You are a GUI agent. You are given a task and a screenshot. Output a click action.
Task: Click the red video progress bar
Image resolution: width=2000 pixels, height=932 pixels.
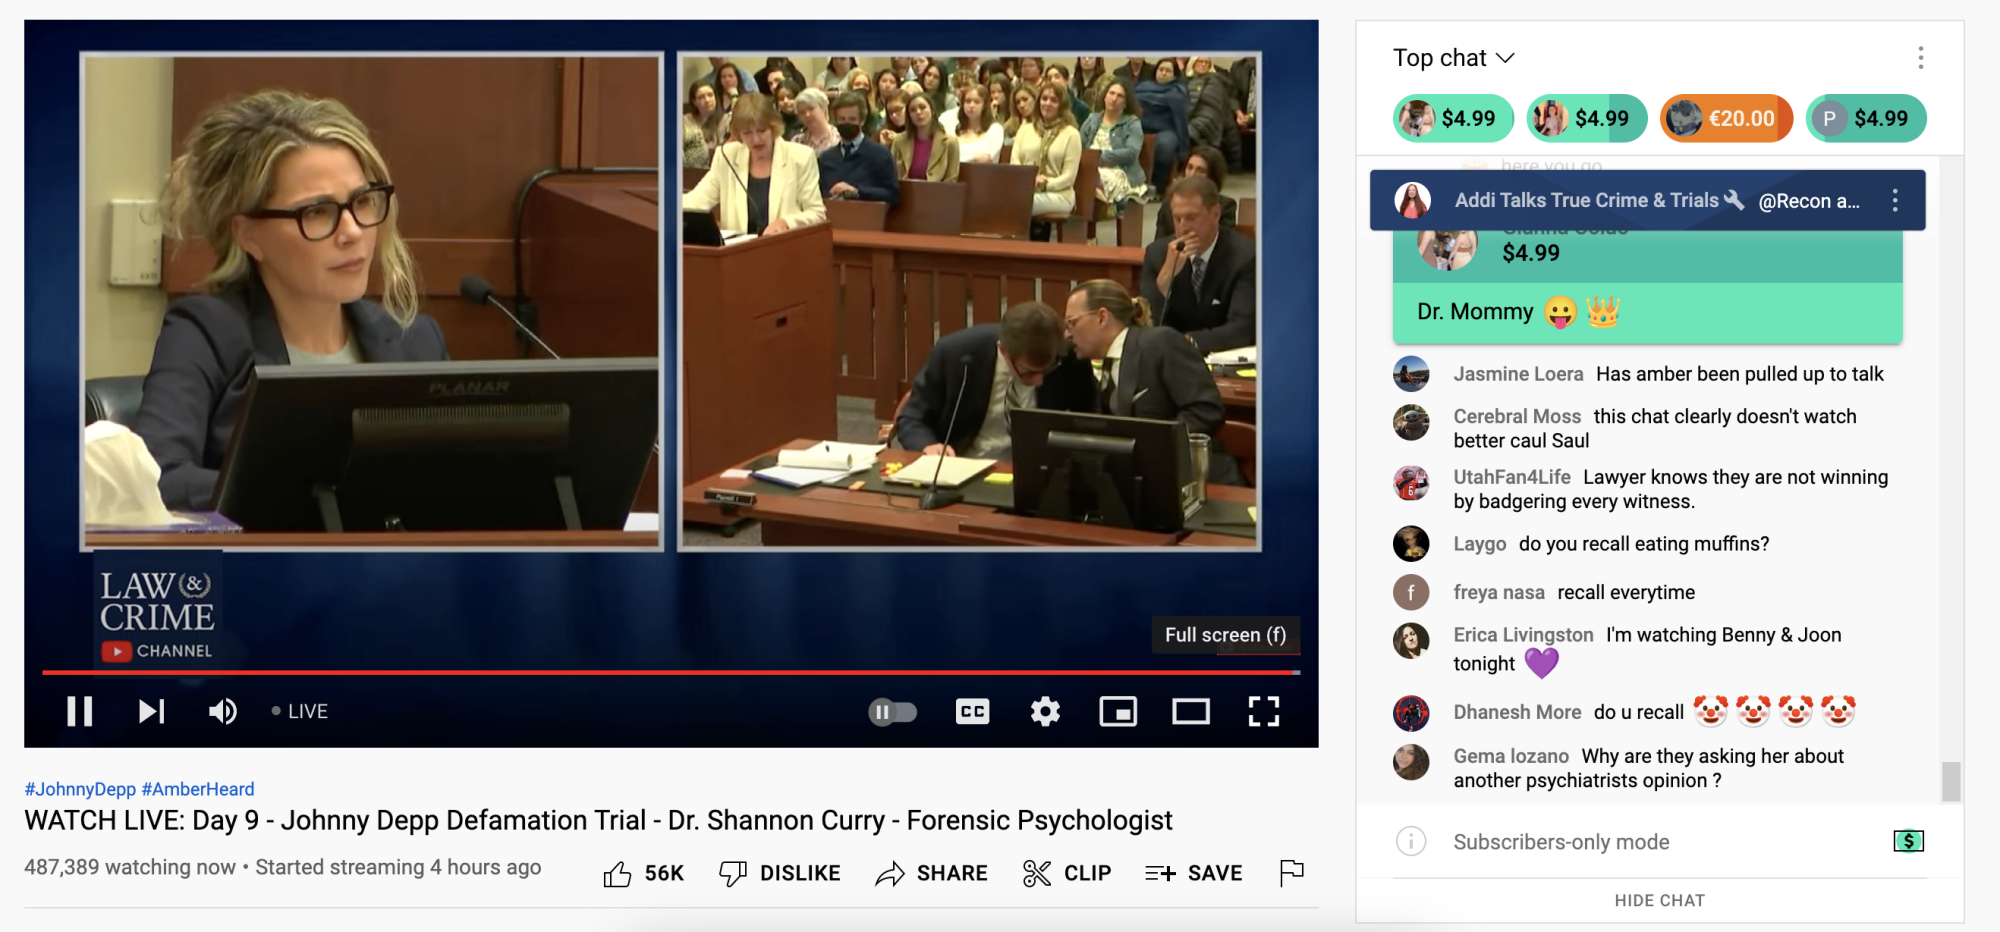(x=671, y=673)
